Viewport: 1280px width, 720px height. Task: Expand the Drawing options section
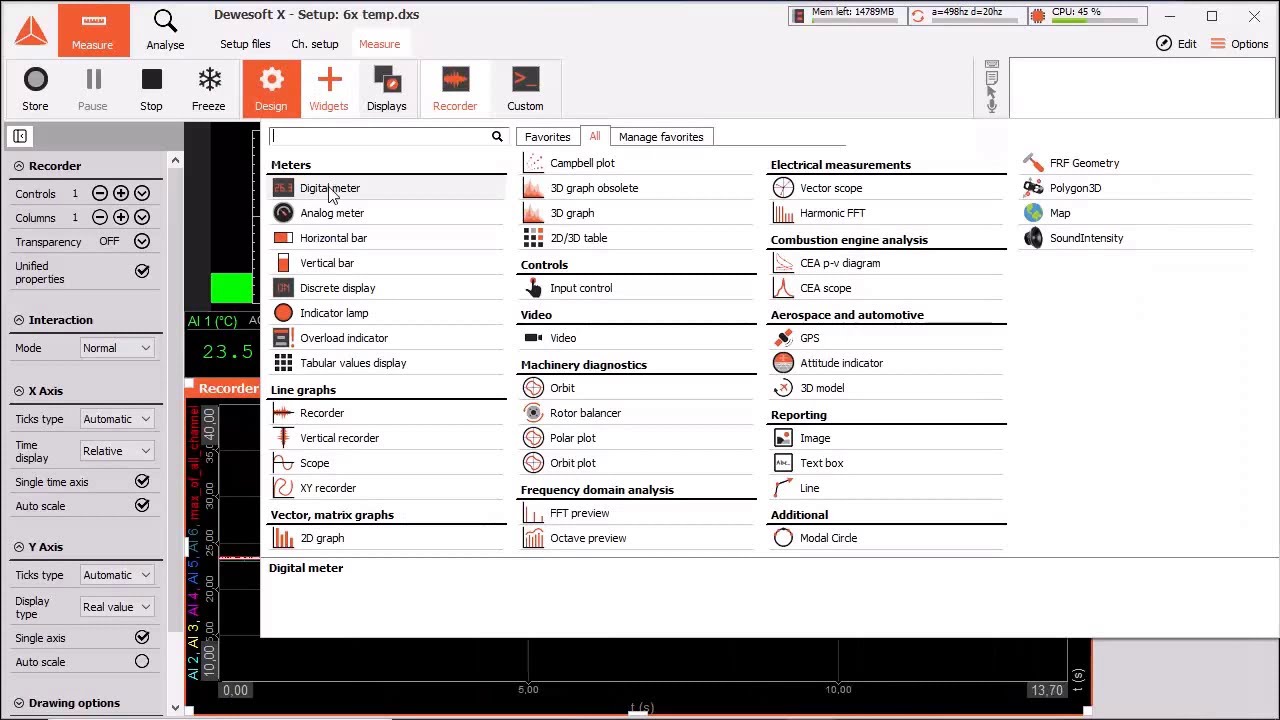point(19,703)
